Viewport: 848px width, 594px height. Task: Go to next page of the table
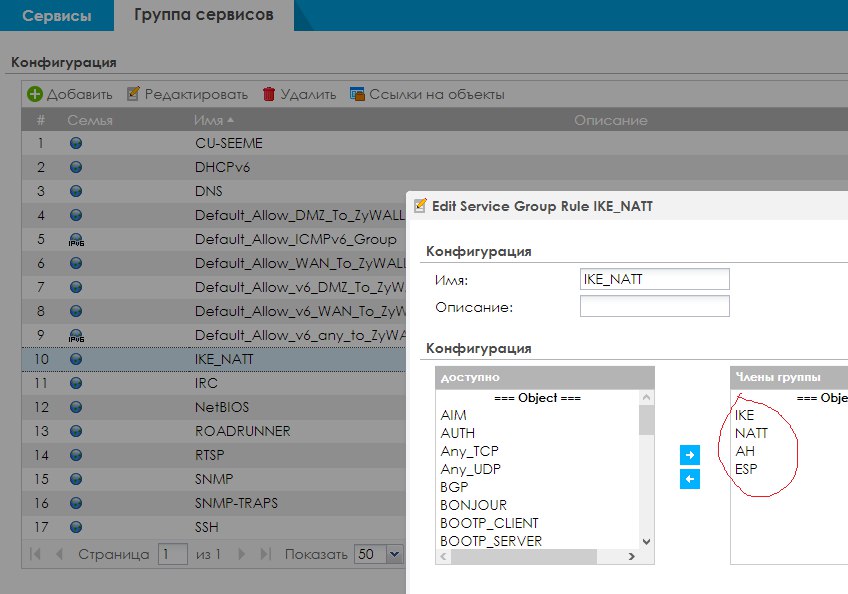[241, 554]
